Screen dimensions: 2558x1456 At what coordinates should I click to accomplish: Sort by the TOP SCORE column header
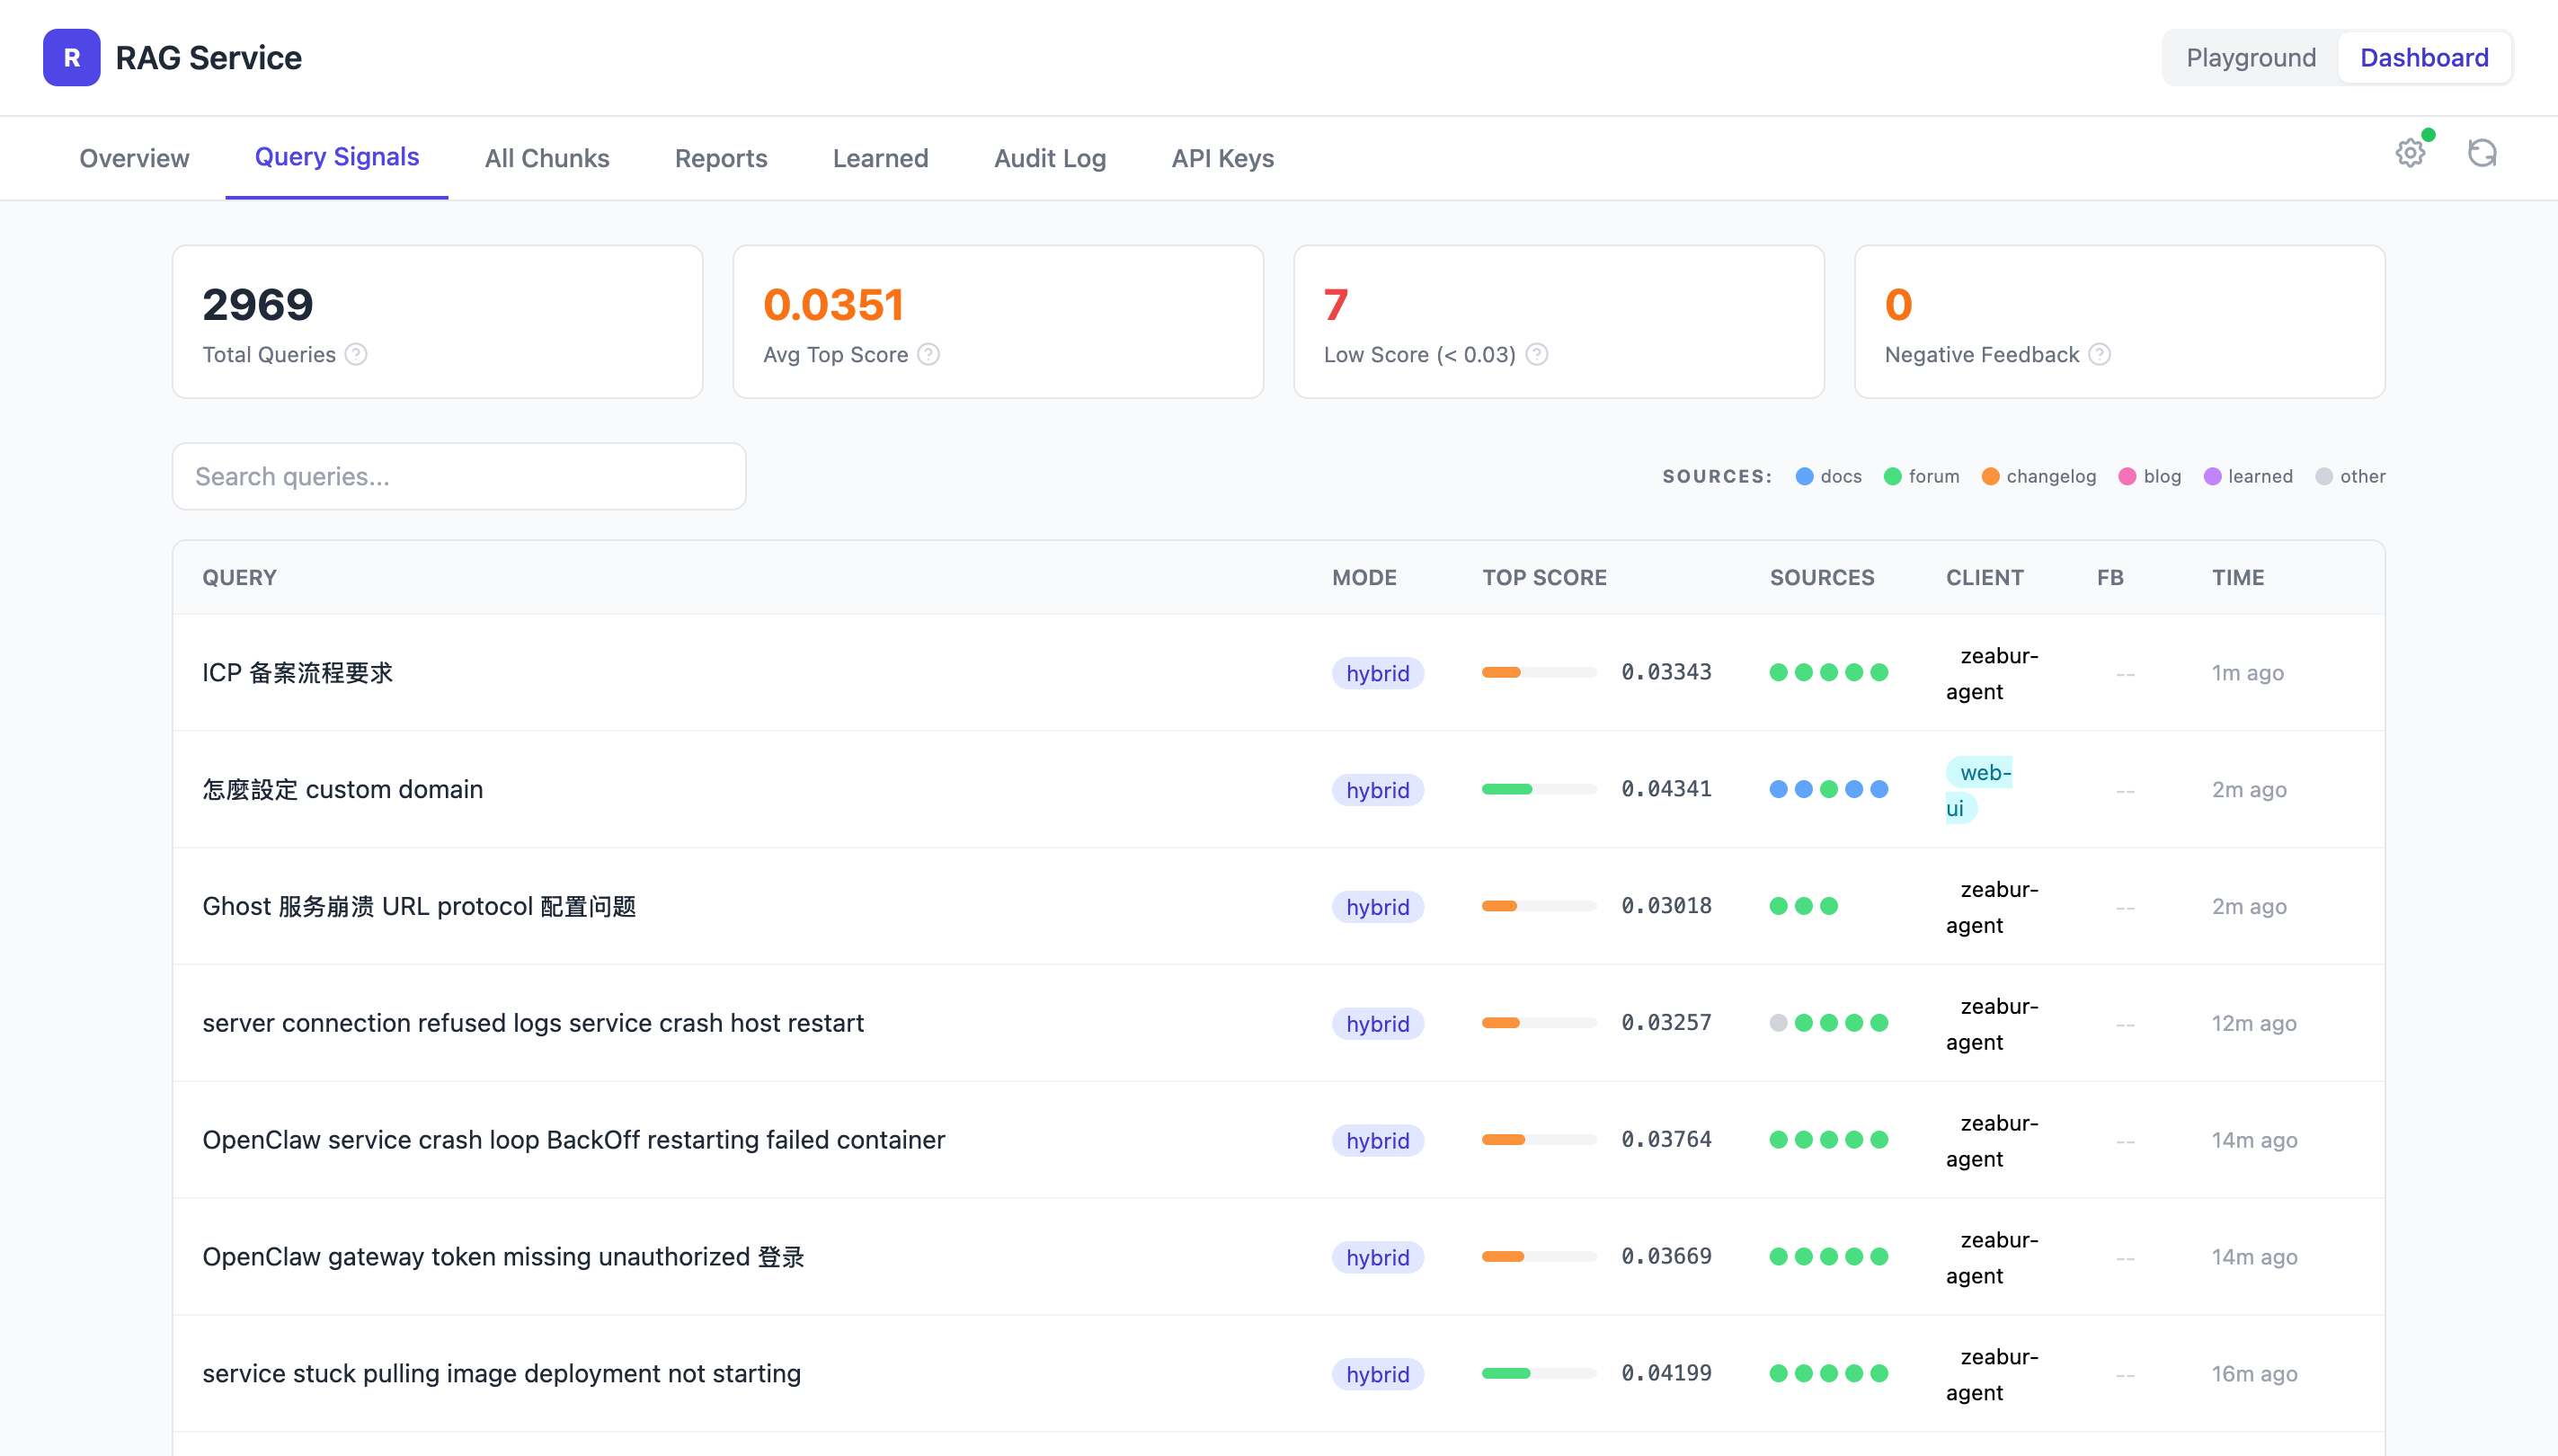click(1544, 577)
